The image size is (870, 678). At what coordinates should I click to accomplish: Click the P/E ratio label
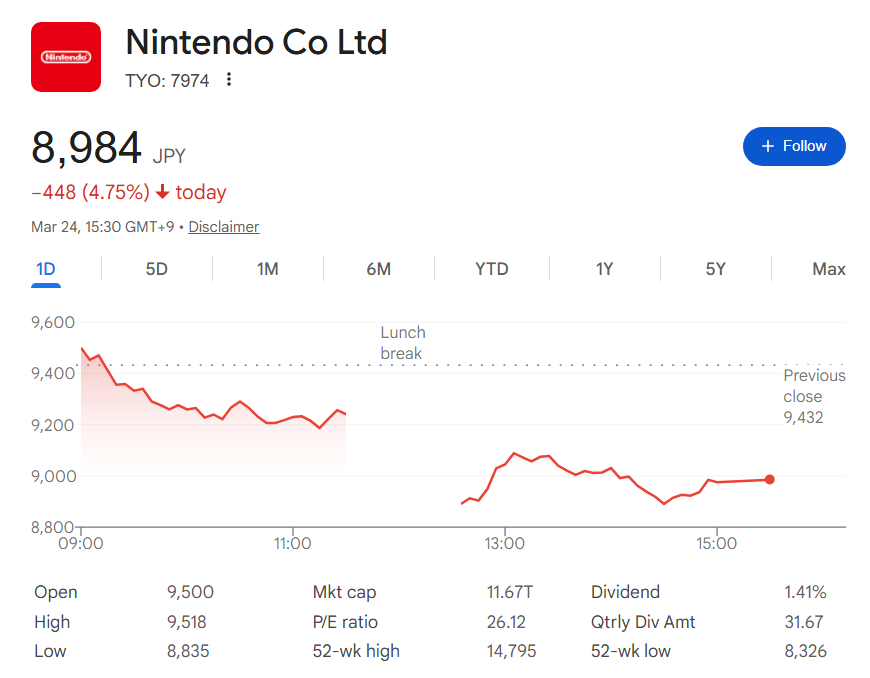(345, 622)
